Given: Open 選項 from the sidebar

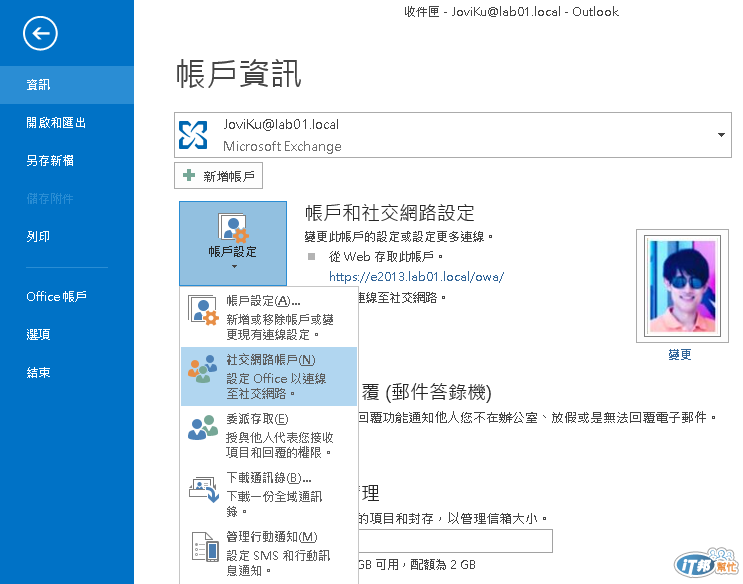Looking at the screenshot, I should pyautogui.click(x=67, y=335).
